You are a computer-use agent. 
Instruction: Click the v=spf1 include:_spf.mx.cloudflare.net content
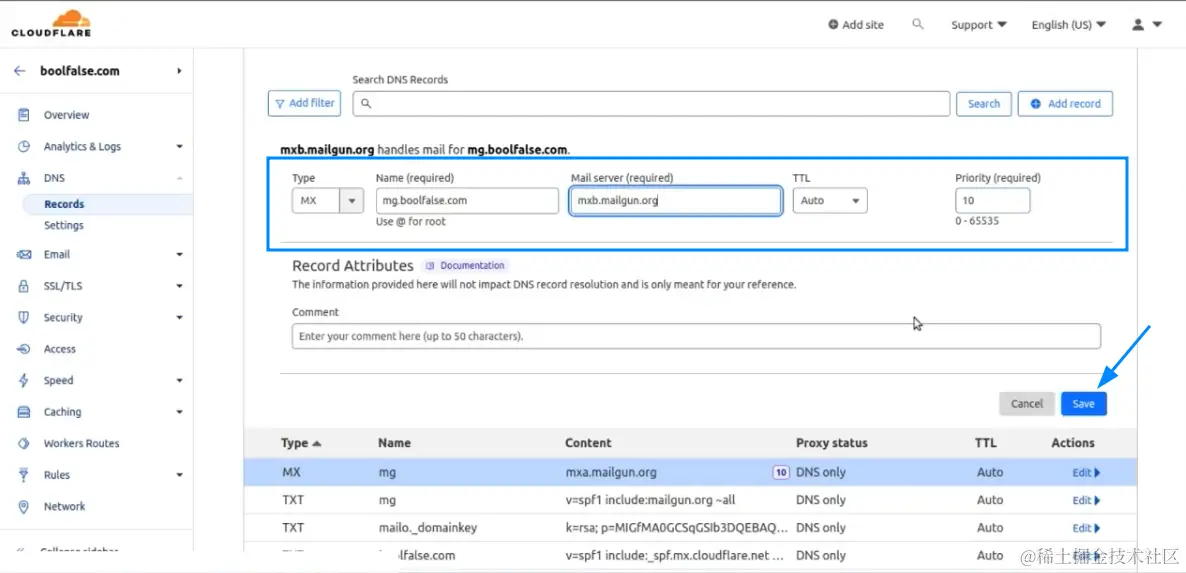tap(674, 556)
